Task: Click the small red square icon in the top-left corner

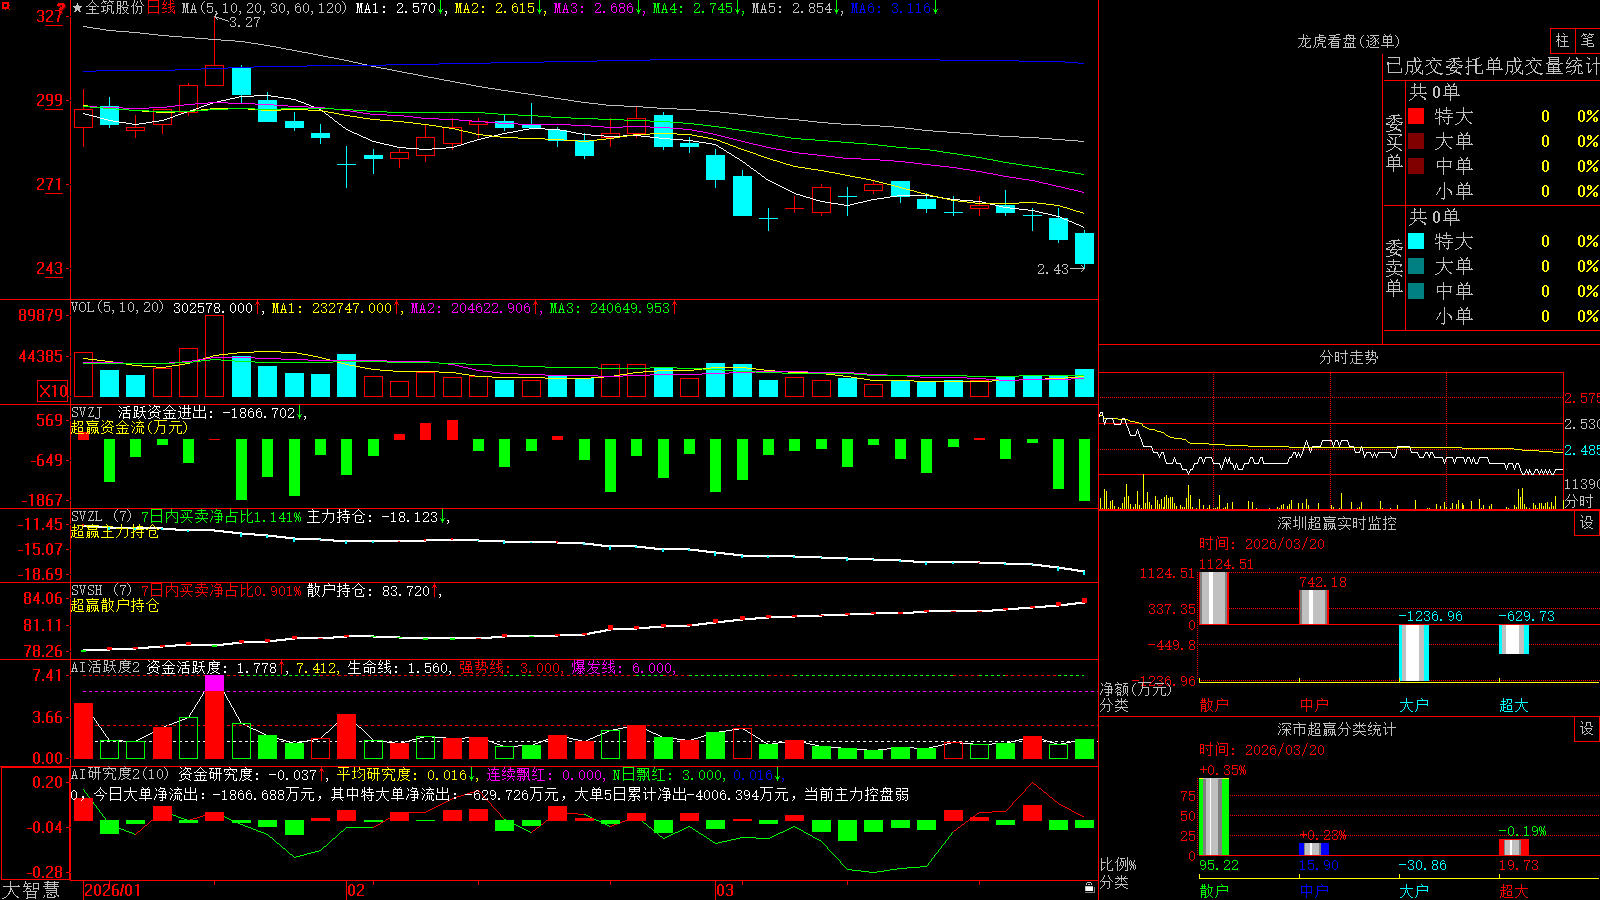Action: point(5,5)
